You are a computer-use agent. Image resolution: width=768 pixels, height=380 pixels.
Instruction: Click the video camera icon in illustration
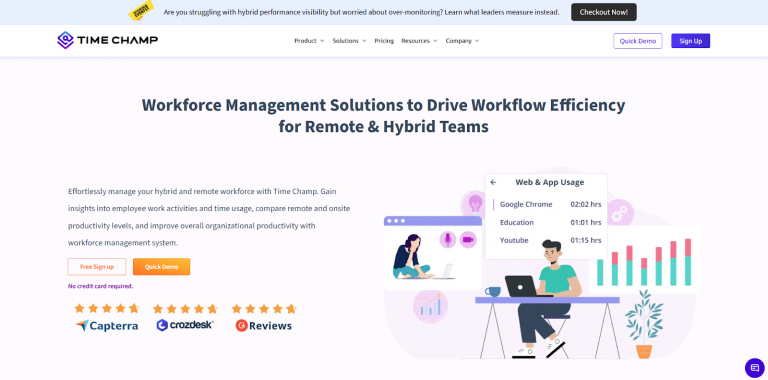point(468,239)
